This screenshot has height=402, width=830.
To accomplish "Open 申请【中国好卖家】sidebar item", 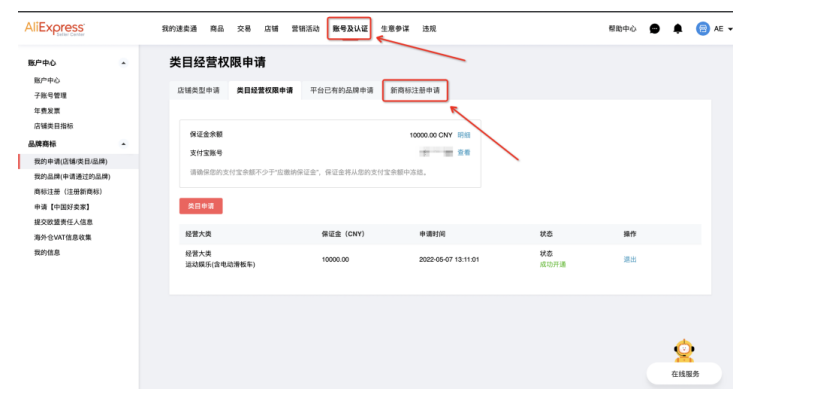I will 62,207.
